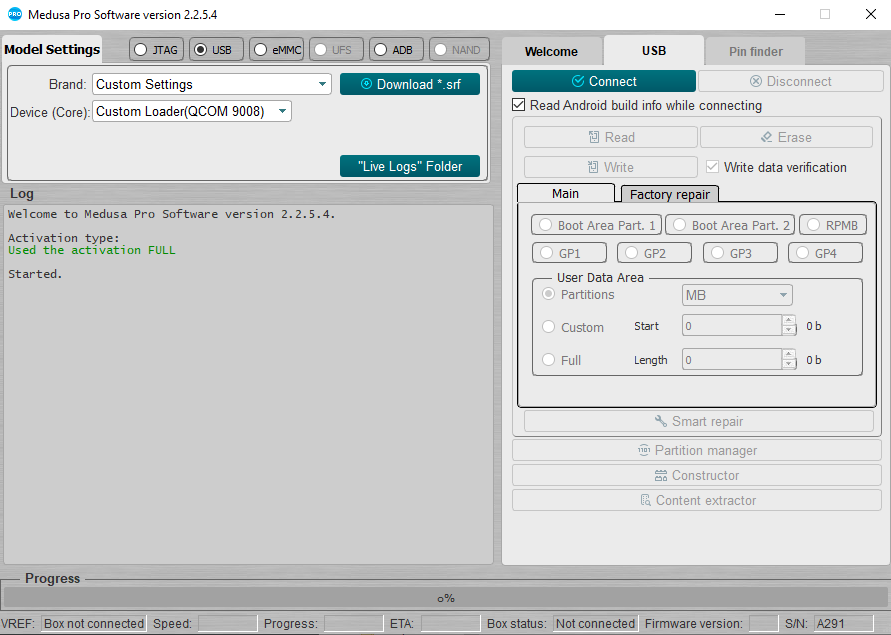Viewport: 891px width, 635px height.
Task: Decrease the Length value with down arrow
Action: pyautogui.click(x=789, y=364)
